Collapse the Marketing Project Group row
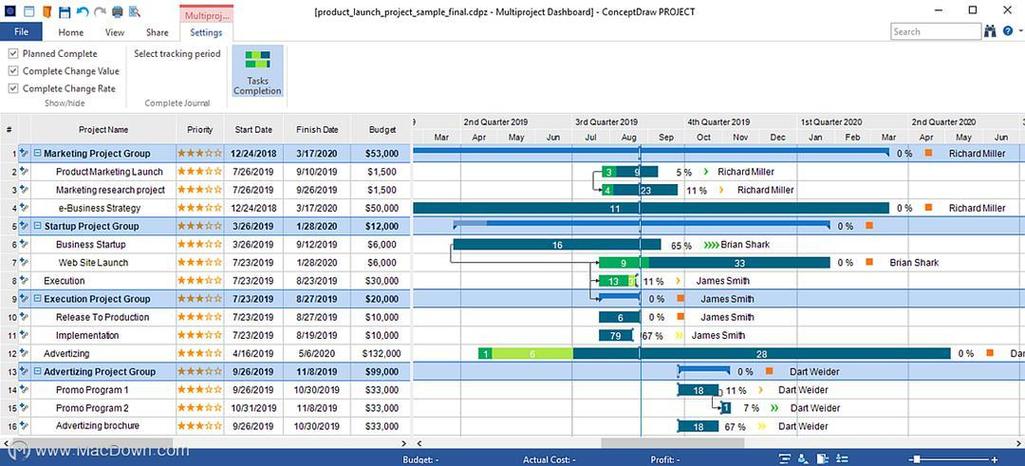 (37, 154)
